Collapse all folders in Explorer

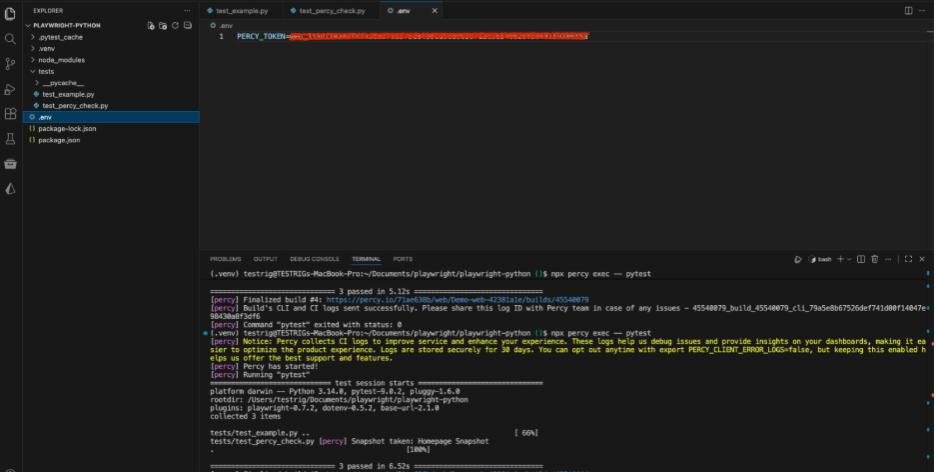(187, 25)
